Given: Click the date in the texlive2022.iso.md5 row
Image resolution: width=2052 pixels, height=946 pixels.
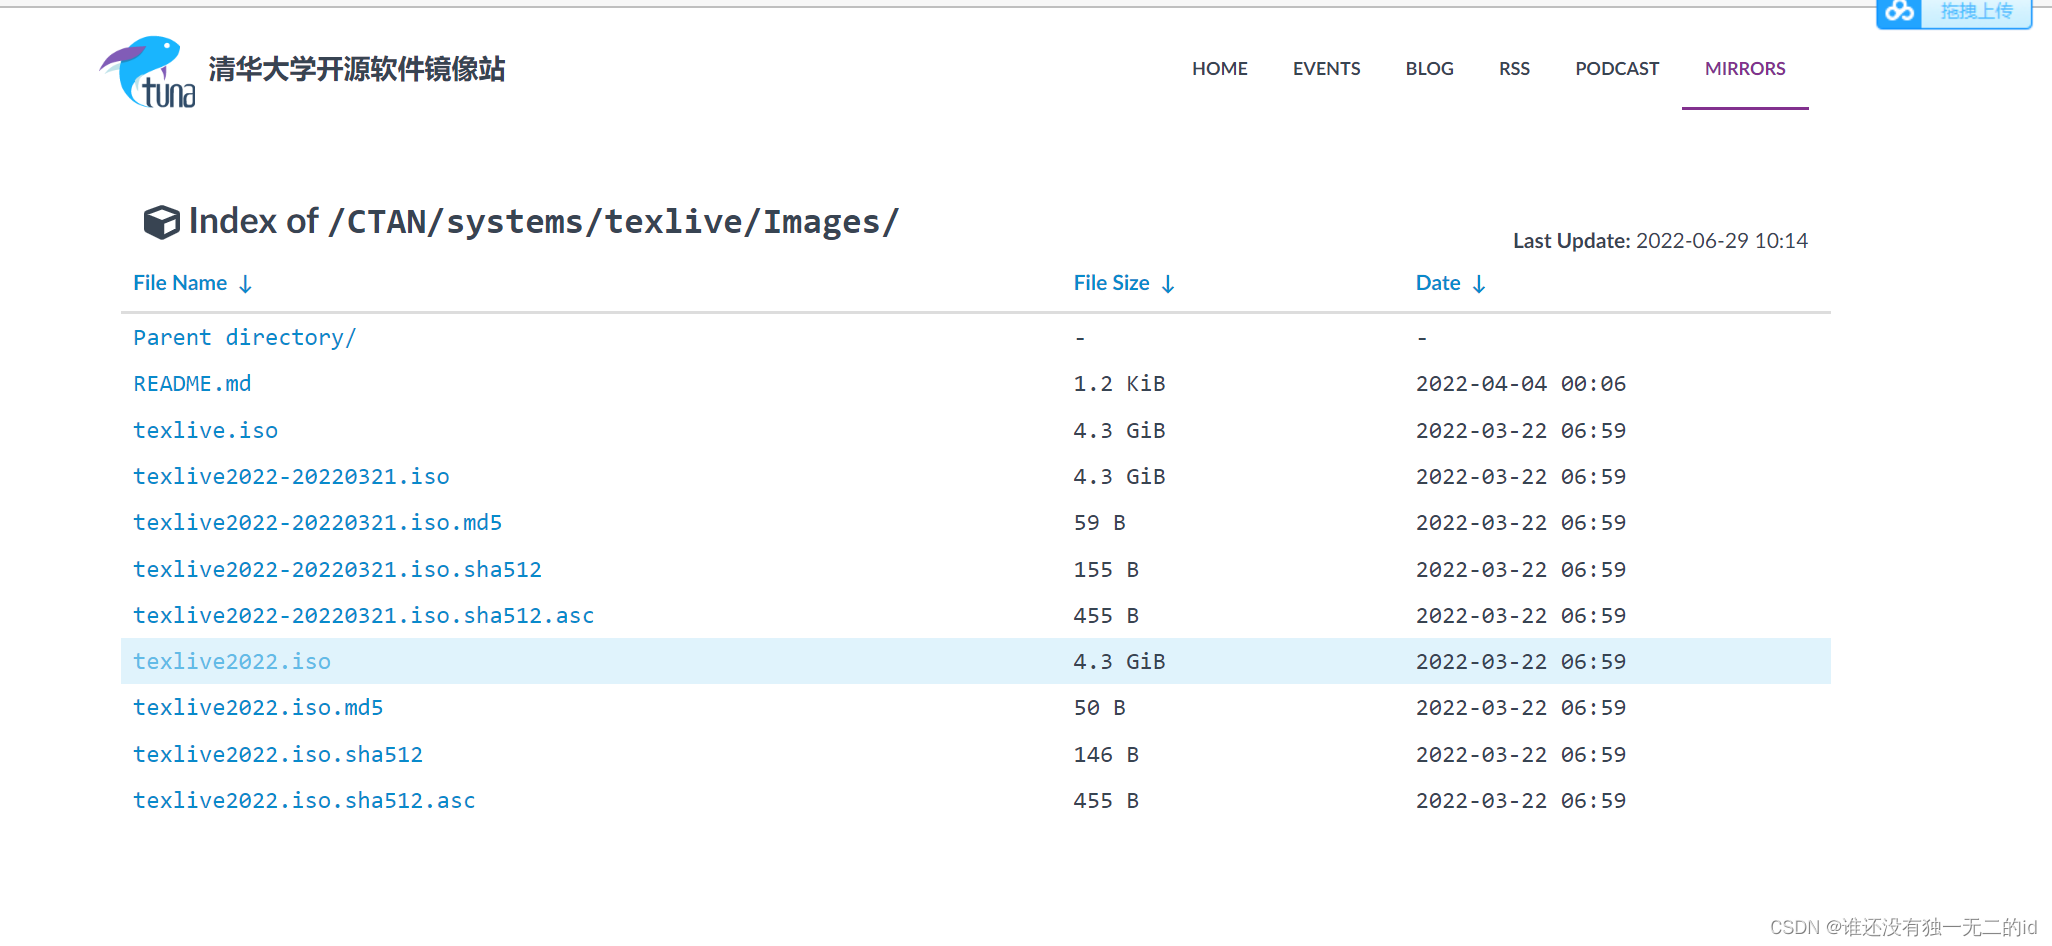Looking at the screenshot, I should pos(1520,708).
